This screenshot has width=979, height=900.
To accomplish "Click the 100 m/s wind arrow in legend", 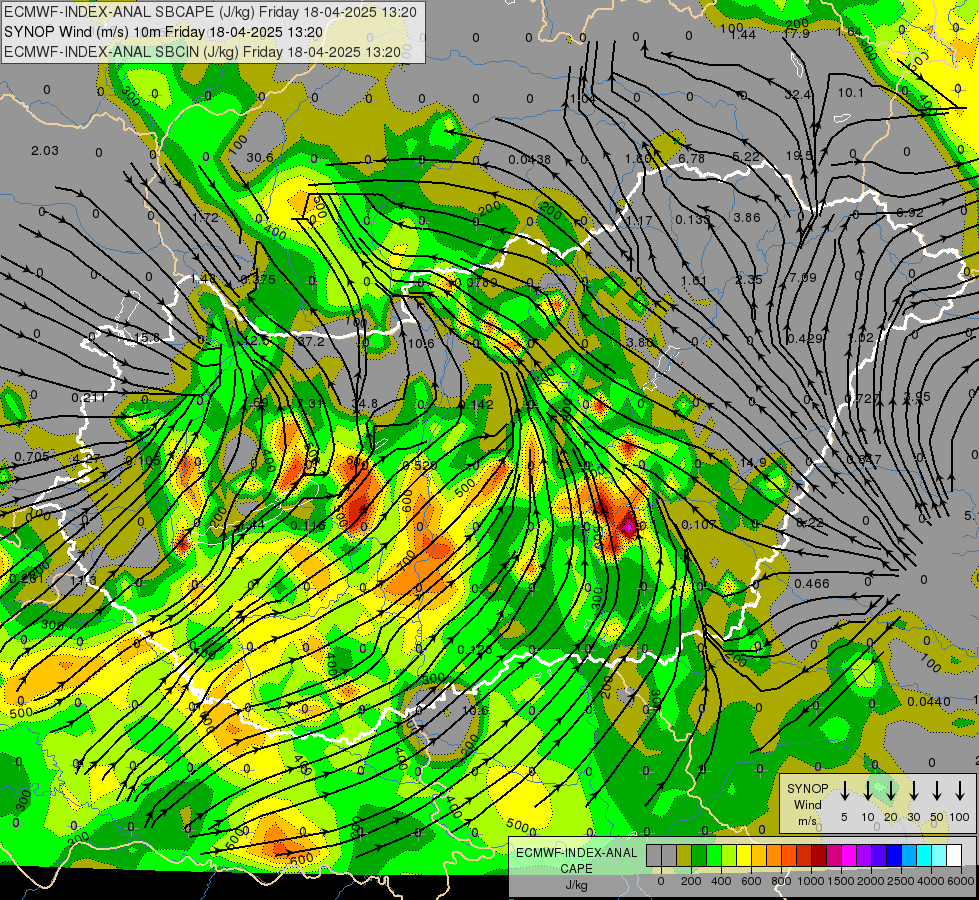I will 960,790.
